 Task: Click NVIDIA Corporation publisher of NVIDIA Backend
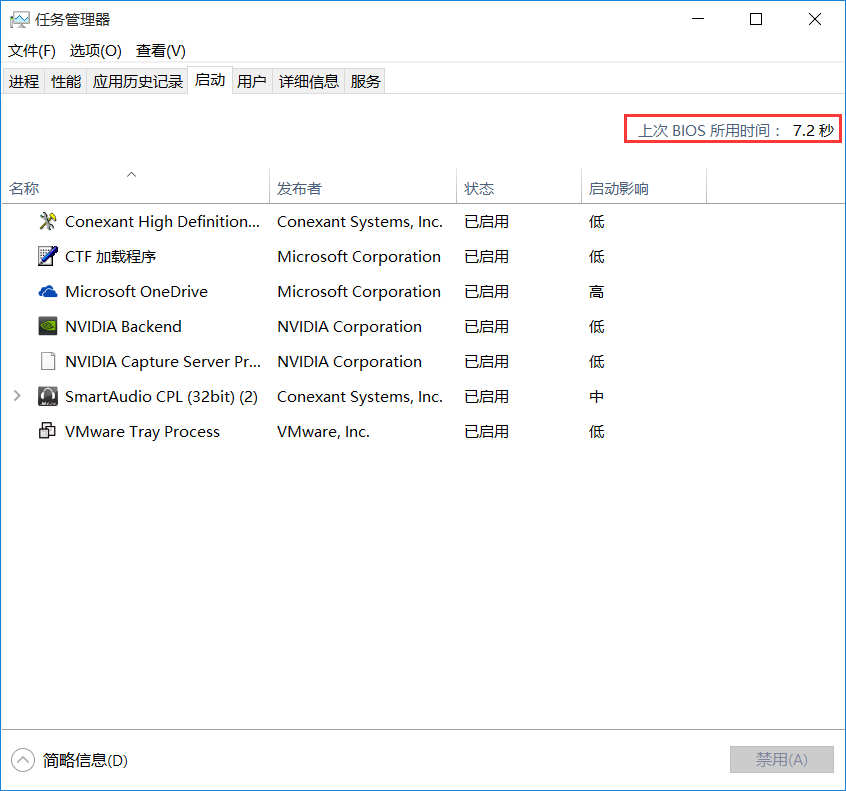pyautogui.click(x=349, y=327)
